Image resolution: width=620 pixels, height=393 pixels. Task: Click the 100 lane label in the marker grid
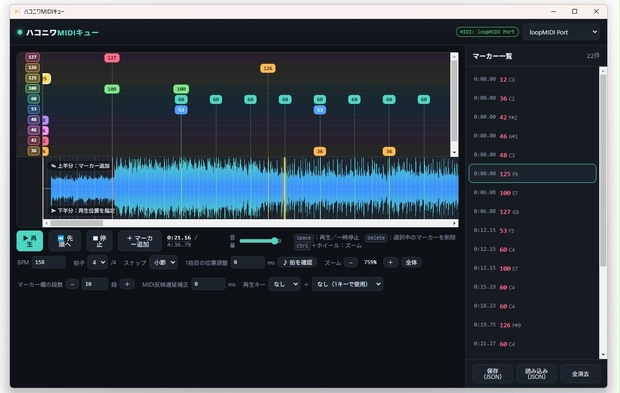[x=32, y=88]
